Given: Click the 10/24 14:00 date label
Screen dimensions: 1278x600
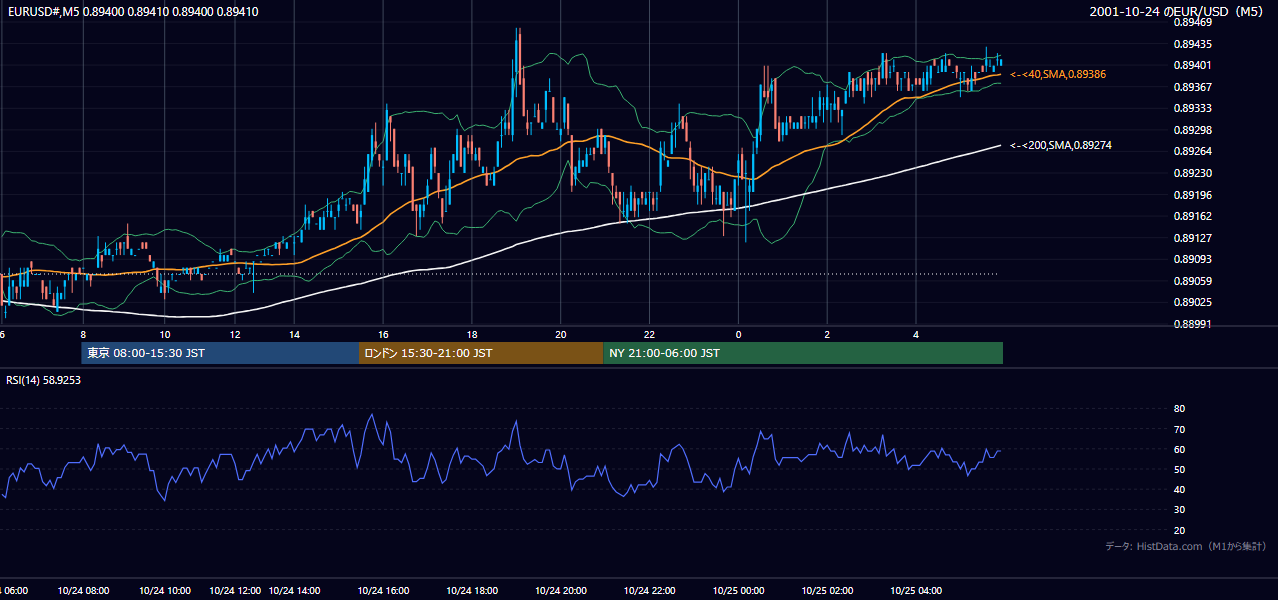Looking at the screenshot, I should click(x=294, y=590).
